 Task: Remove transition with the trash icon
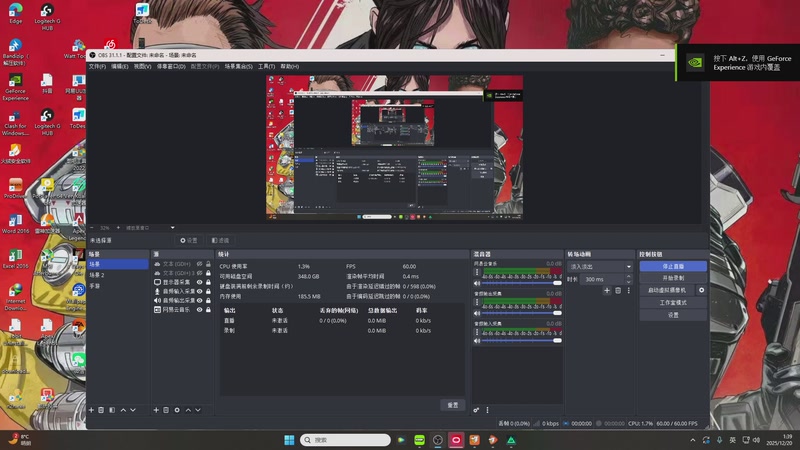click(618, 290)
